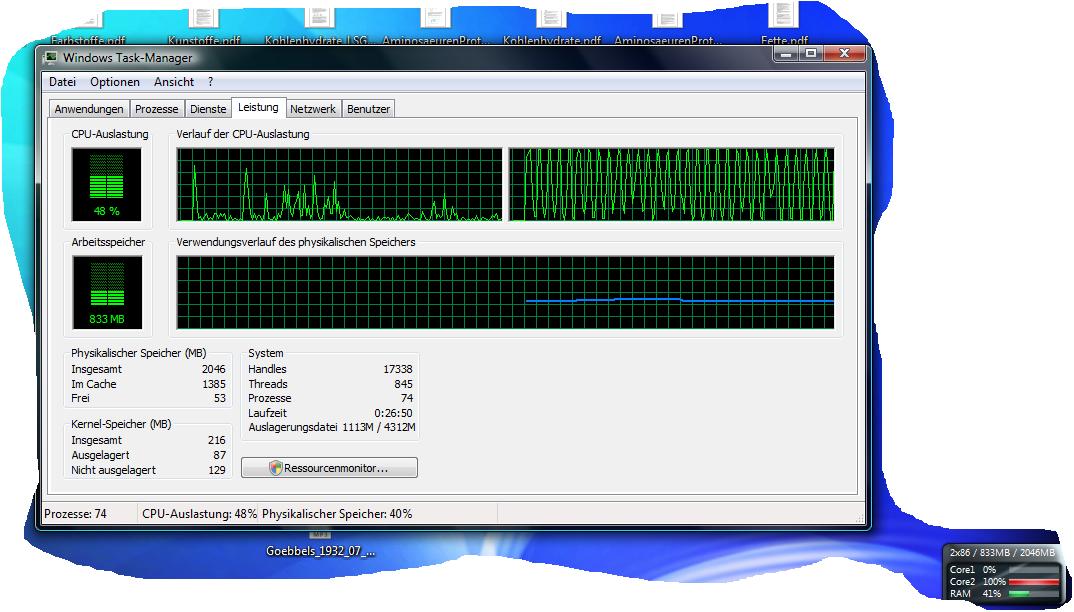Viewport: 1074px width, 612px height.
Task: Click the Windows Task-Manager title text
Action: point(127,58)
